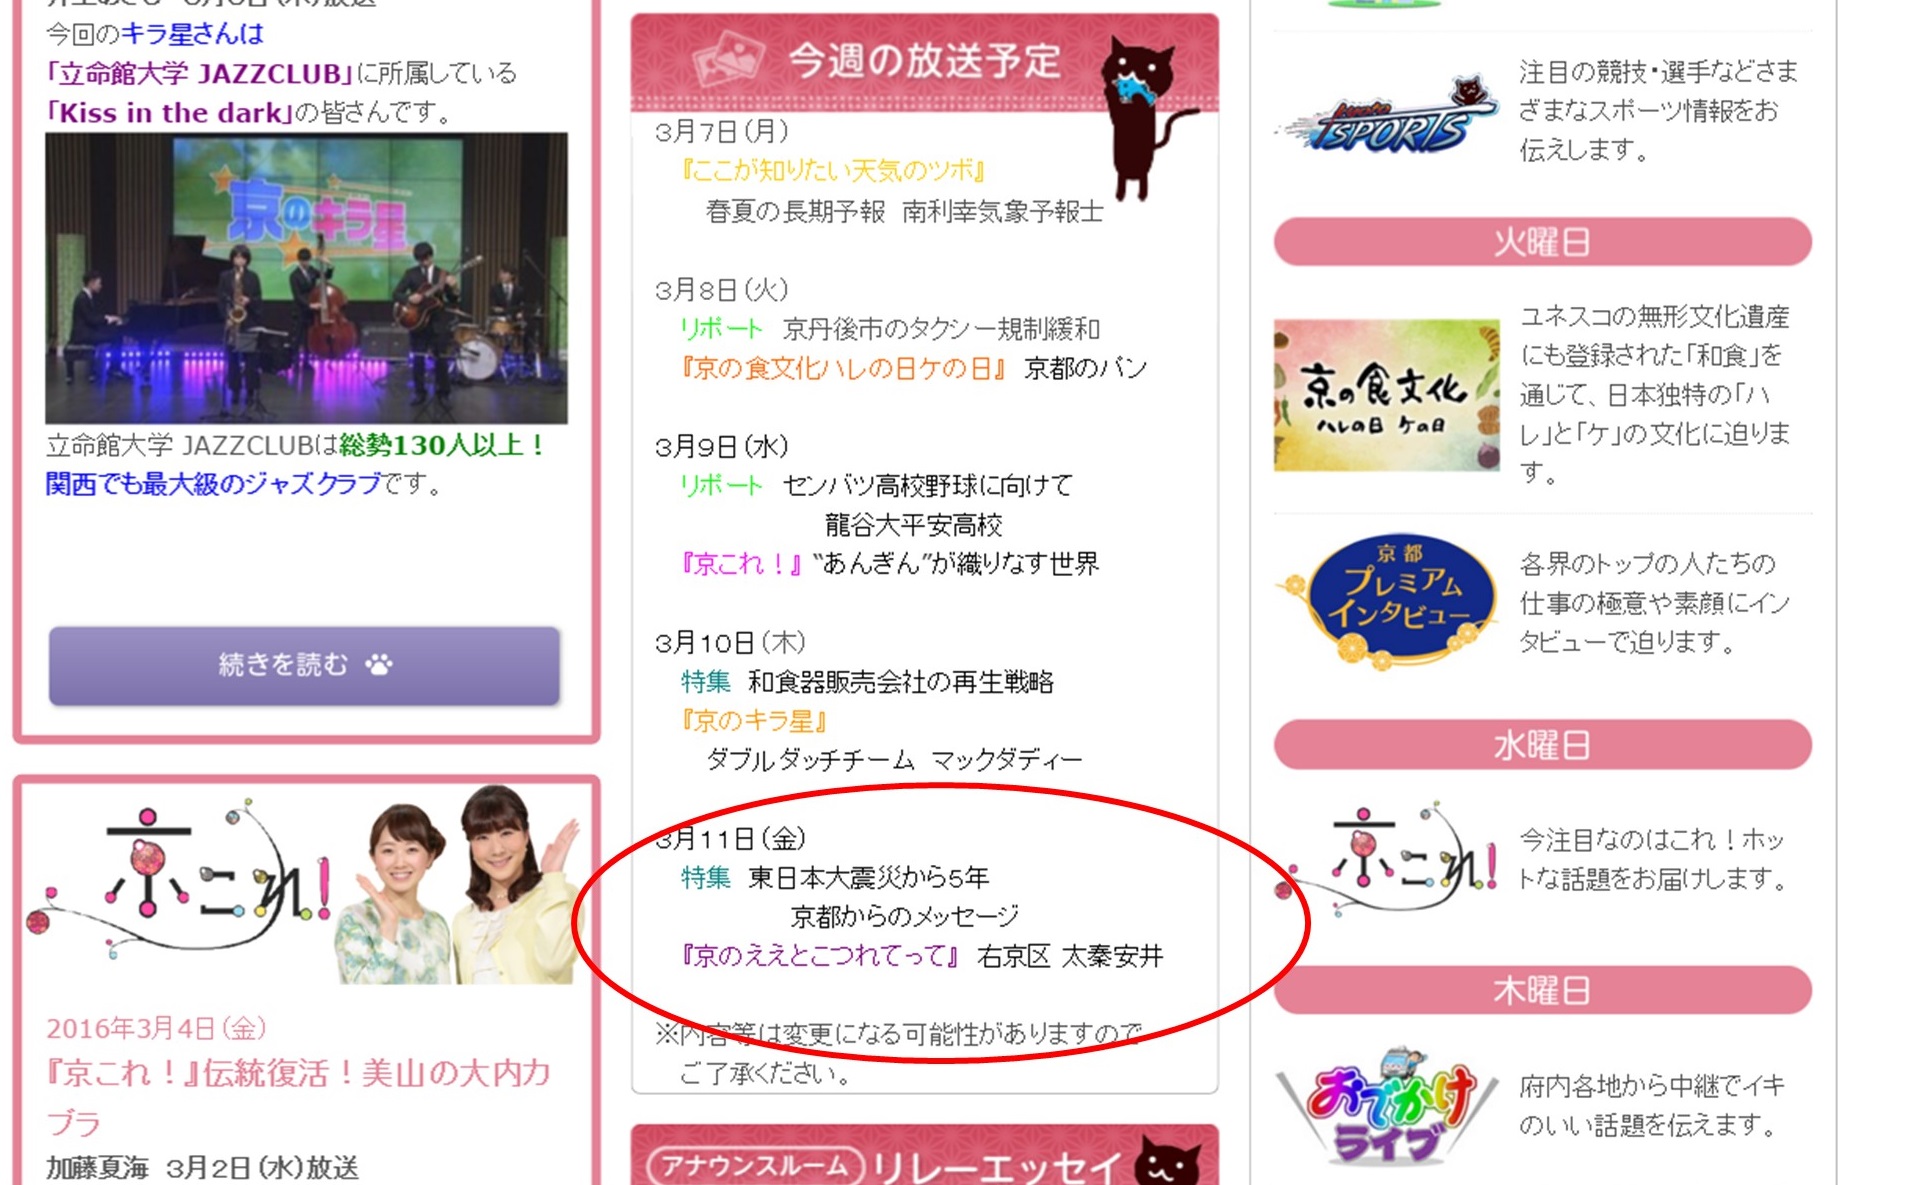
Task: Click the 京これ! banner with two presenters
Action: pos(306,885)
